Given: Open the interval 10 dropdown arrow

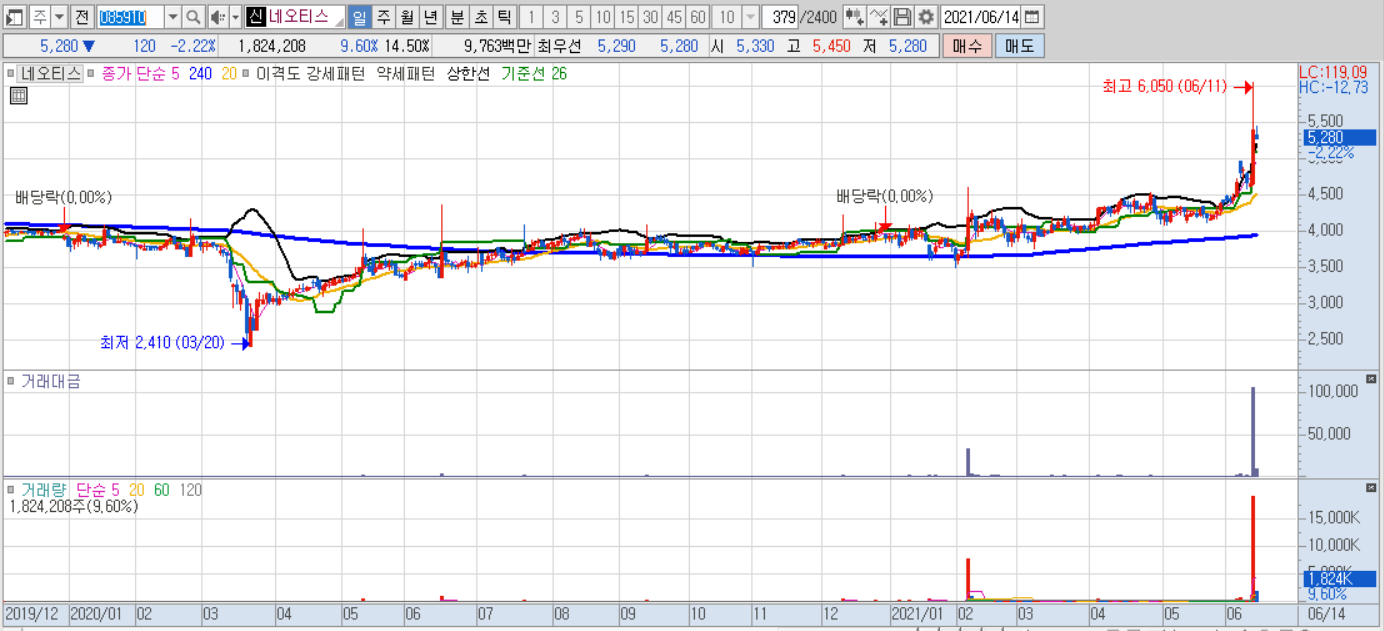Looking at the screenshot, I should point(750,17).
